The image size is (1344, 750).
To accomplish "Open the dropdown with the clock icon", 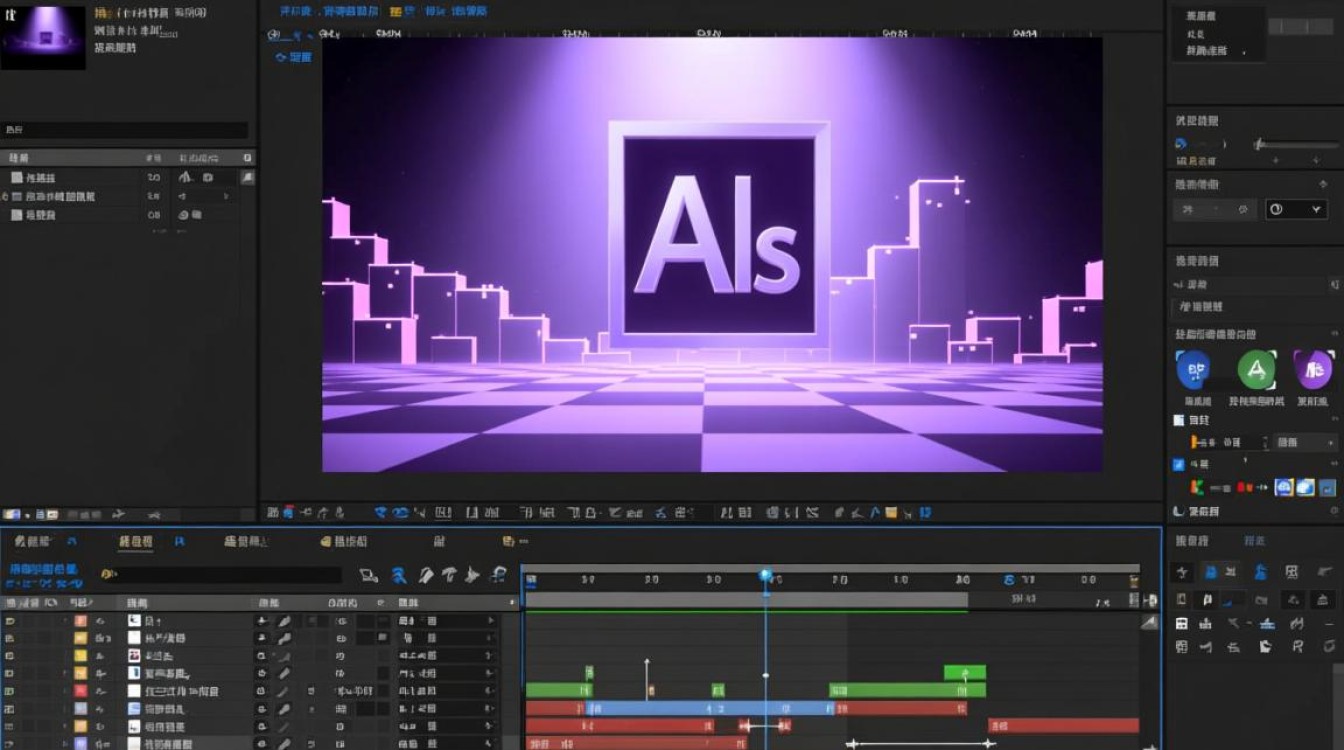I will click(1295, 209).
